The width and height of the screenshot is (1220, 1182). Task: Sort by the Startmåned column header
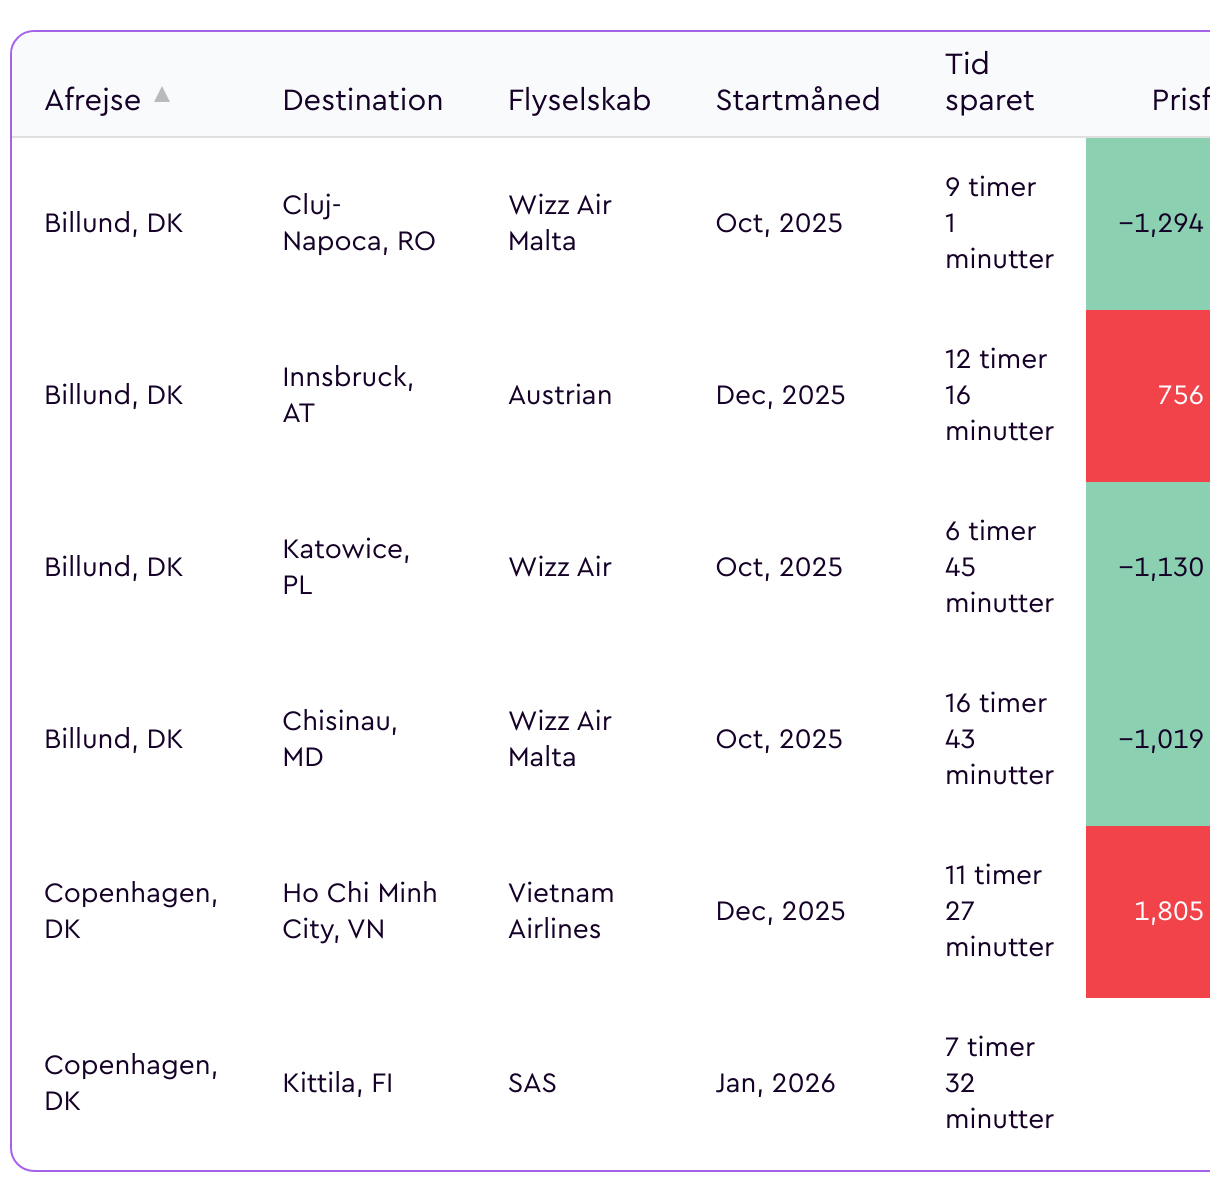click(x=797, y=100)
